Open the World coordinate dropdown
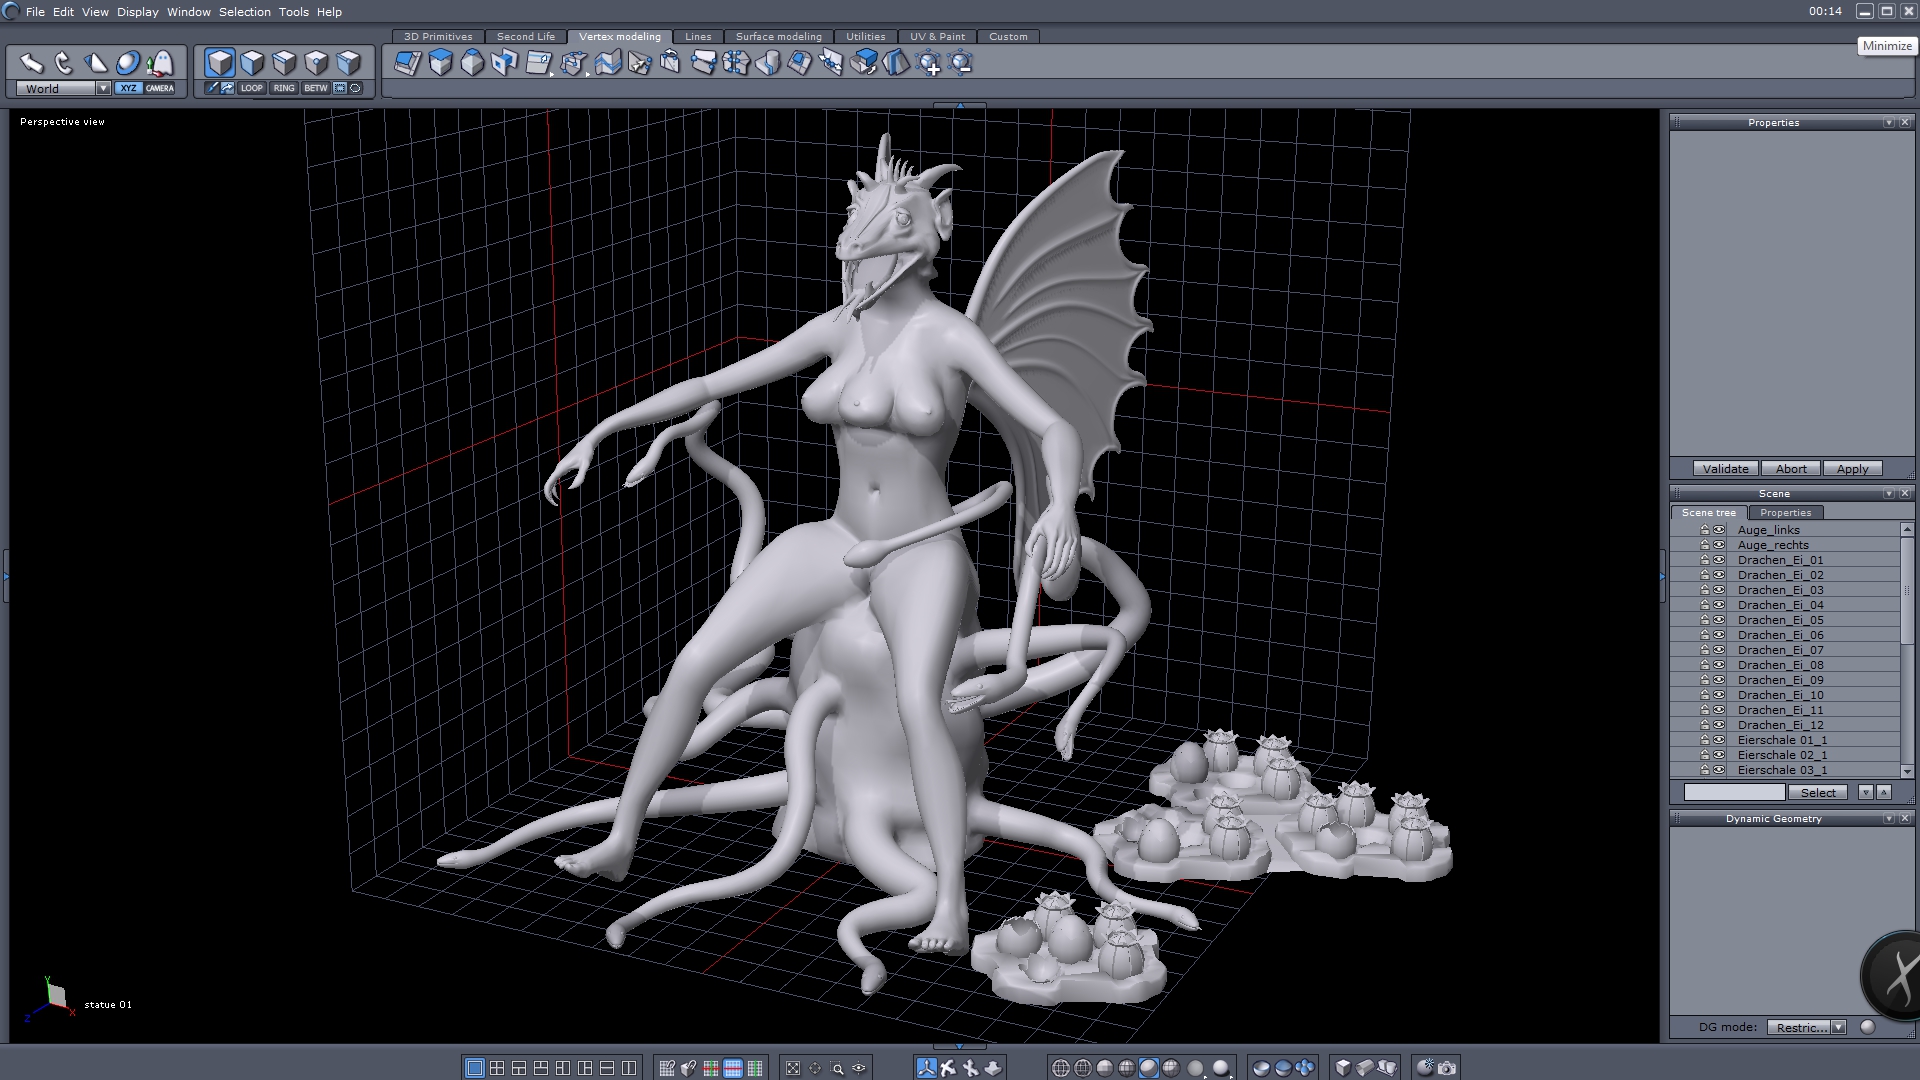The image size is (1920, 1080). 103,88
